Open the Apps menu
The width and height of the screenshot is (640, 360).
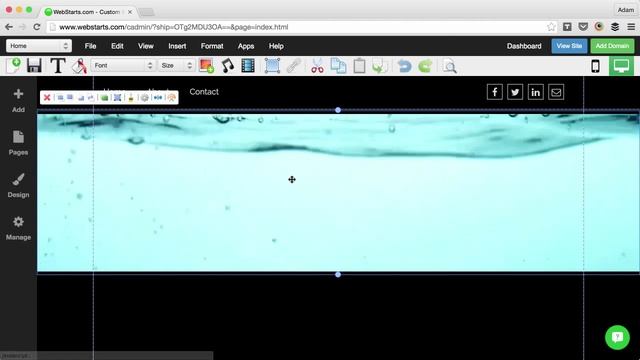click(246, 46)
